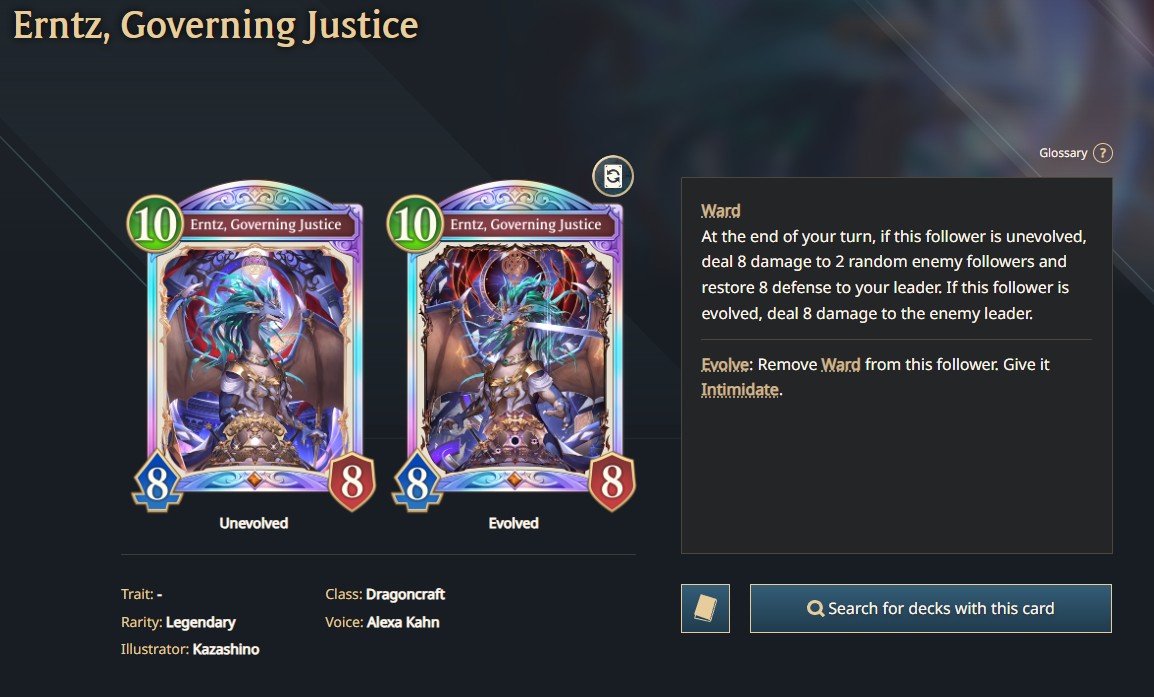Open the Glossary link
The height and width of the screenshot is (697, 1154).
coord(1063,153)
